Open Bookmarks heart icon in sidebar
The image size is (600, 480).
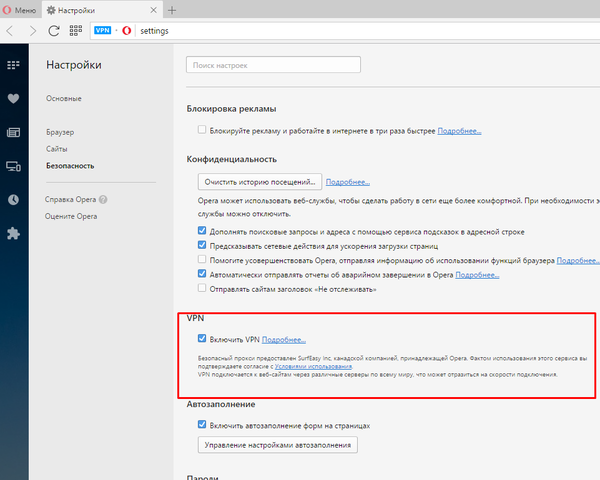[13, 99]
